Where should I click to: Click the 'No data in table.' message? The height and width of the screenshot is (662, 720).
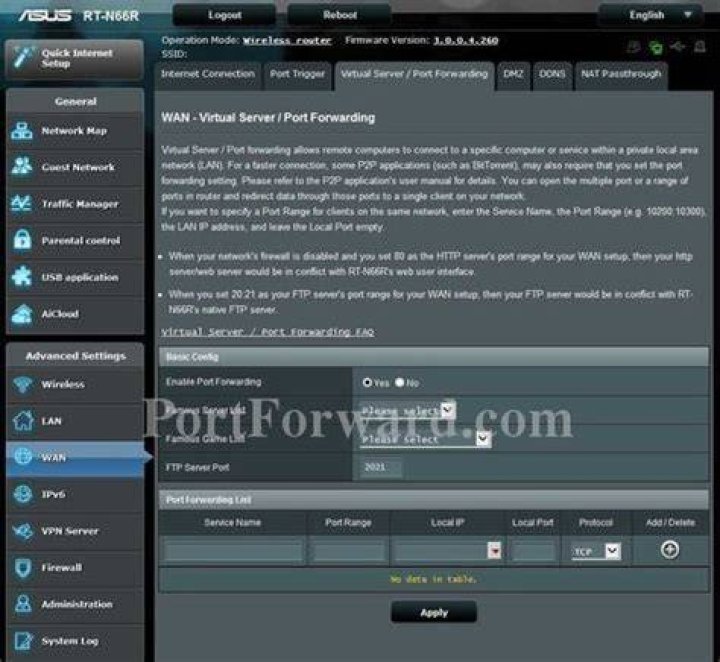click(433, 579)
